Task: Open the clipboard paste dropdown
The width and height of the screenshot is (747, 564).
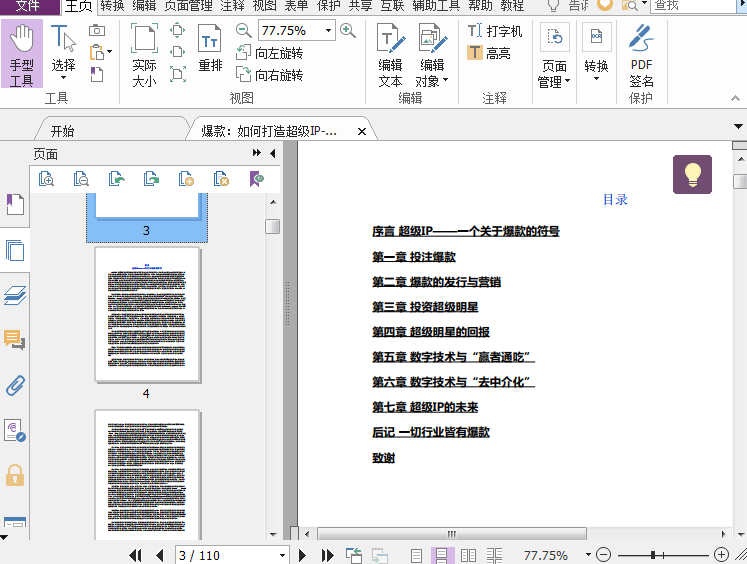Action: [110, 51]
